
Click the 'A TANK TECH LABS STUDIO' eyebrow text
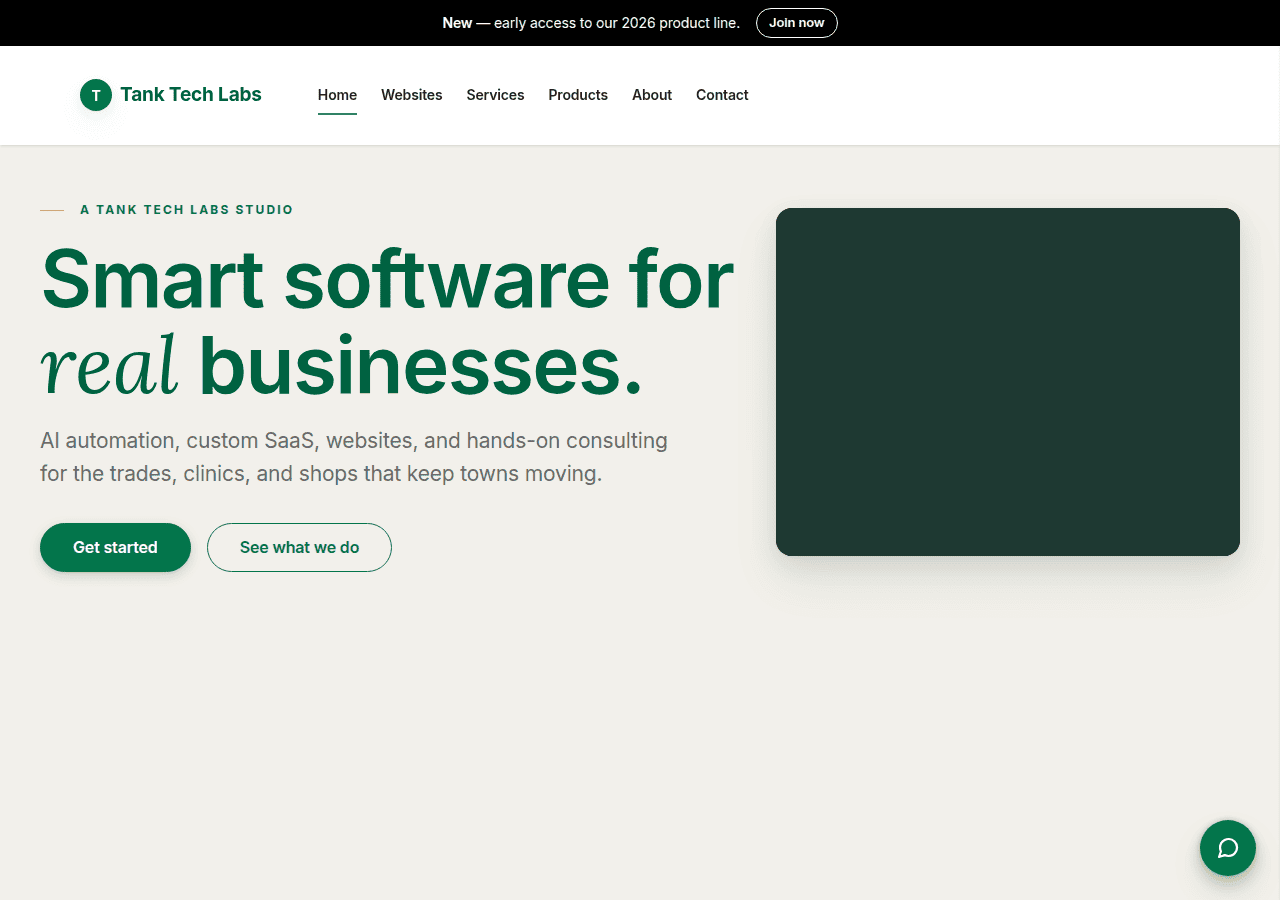[x=187, y=210]
